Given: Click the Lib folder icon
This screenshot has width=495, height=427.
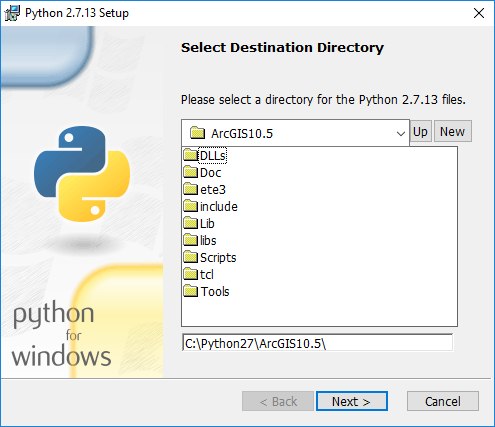Looking at the screenshot, I should point(191,223).
